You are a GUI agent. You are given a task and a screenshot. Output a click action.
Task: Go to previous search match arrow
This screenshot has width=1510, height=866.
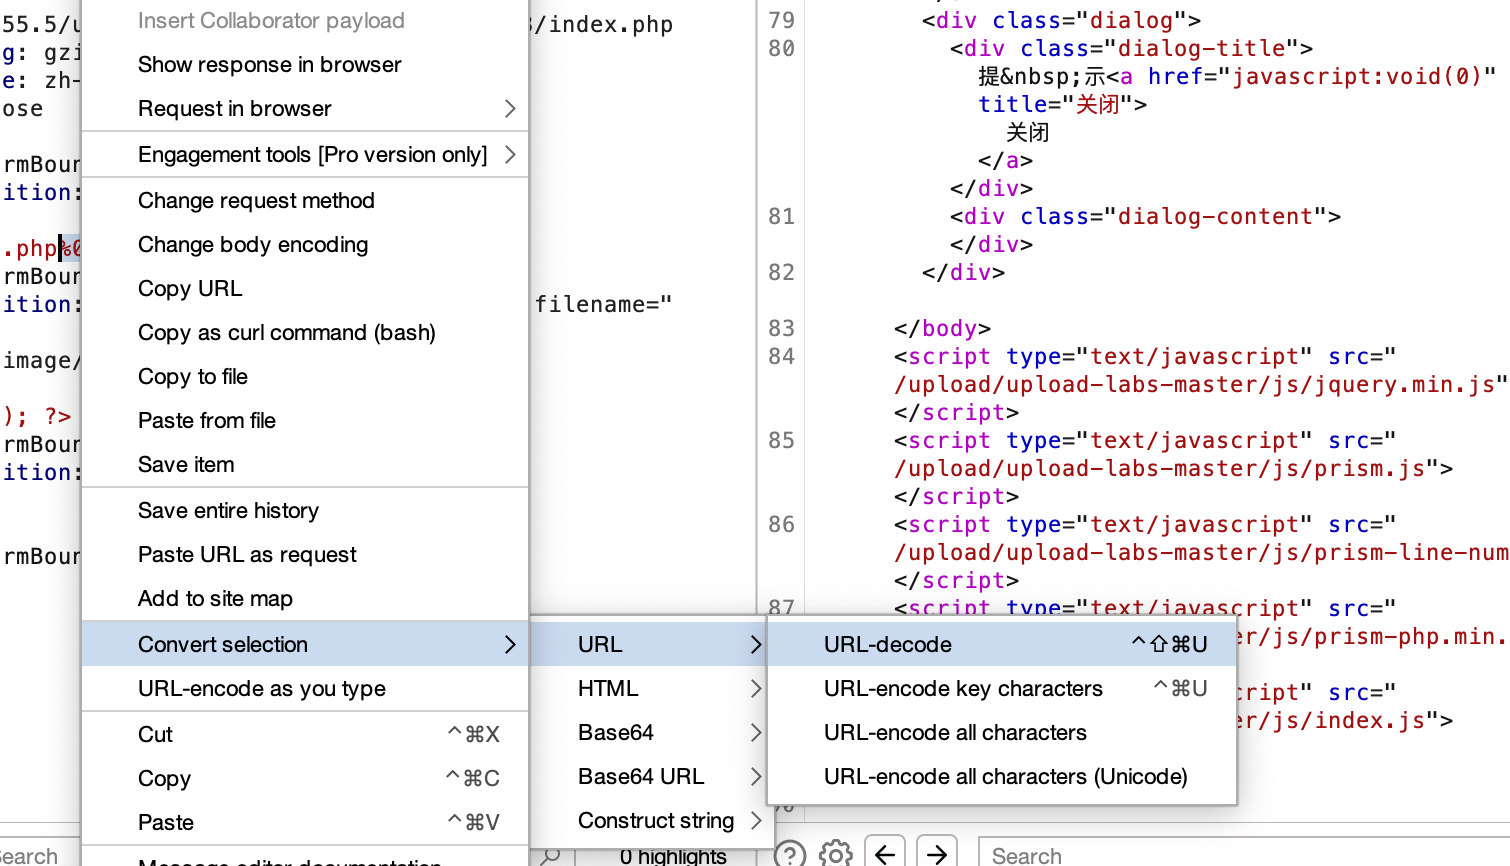[x=885, y=853]
